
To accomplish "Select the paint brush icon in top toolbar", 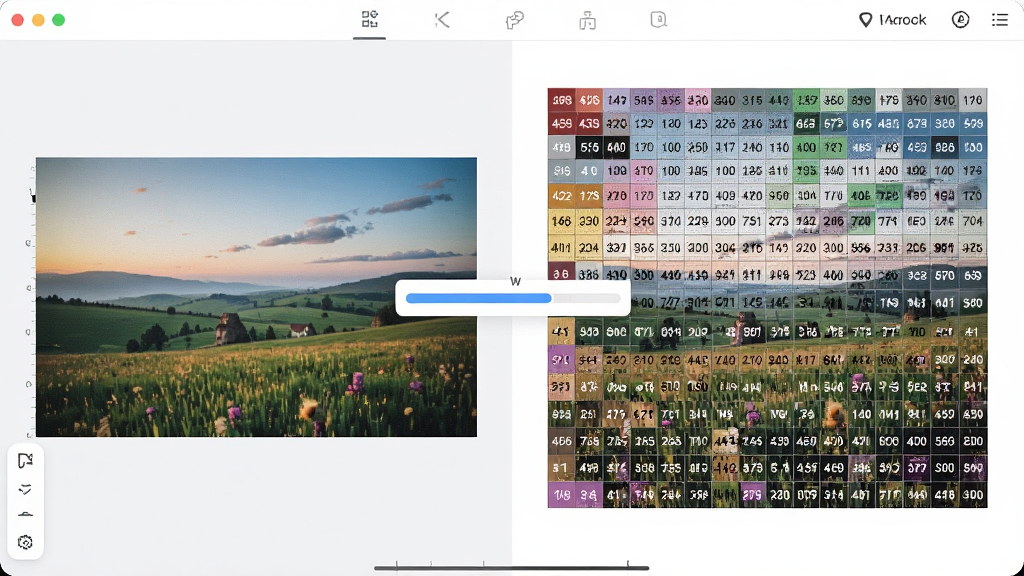I will [515, 20].
